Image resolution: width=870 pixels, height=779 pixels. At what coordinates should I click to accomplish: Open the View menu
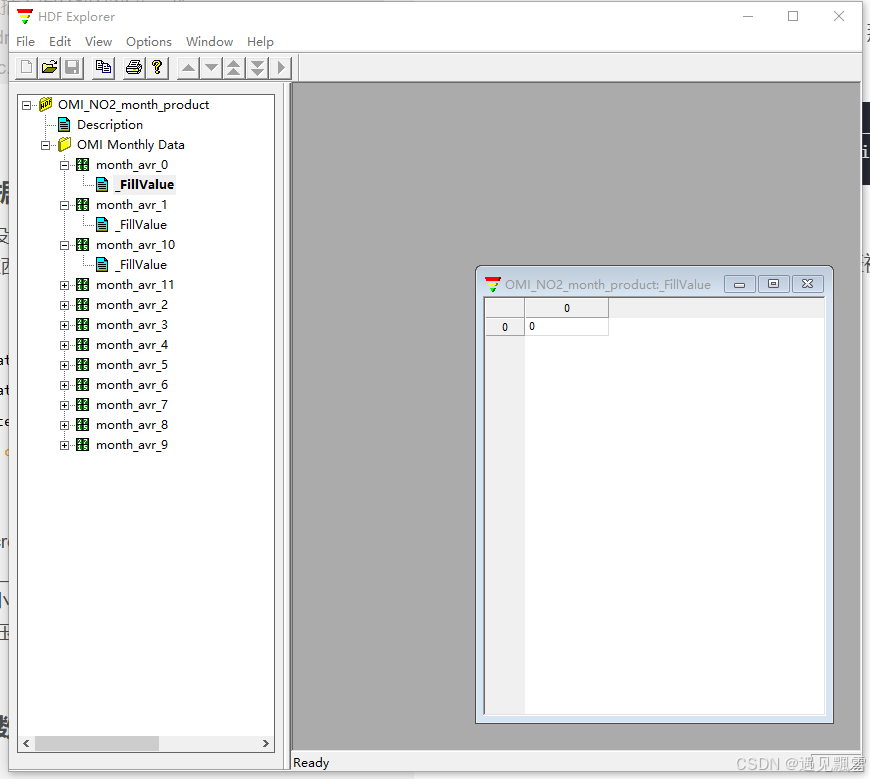(x=98, y=42)
